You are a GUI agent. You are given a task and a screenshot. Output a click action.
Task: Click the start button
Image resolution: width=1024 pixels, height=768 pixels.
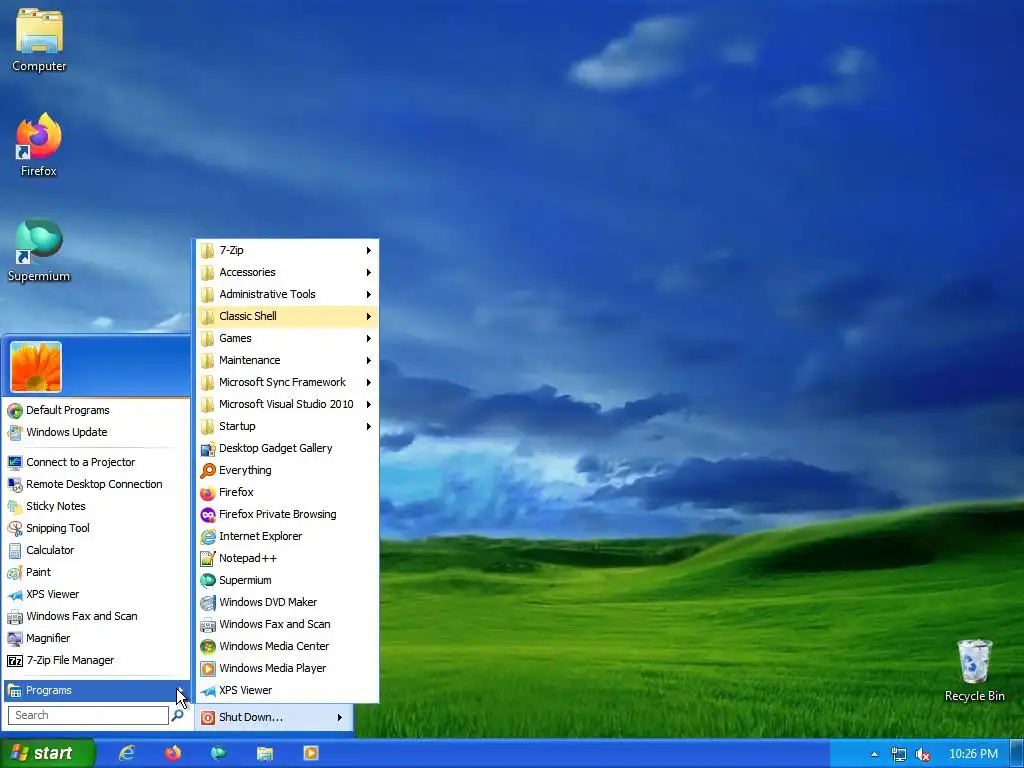[47, 753]
